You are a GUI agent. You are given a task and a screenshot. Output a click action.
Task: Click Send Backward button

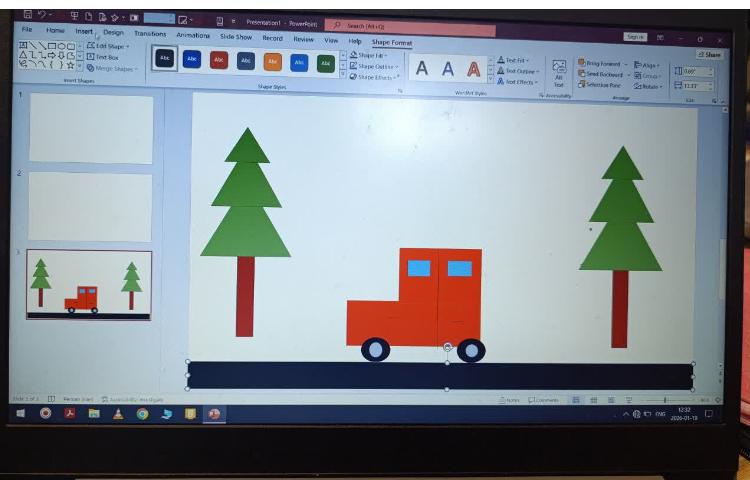603,74
